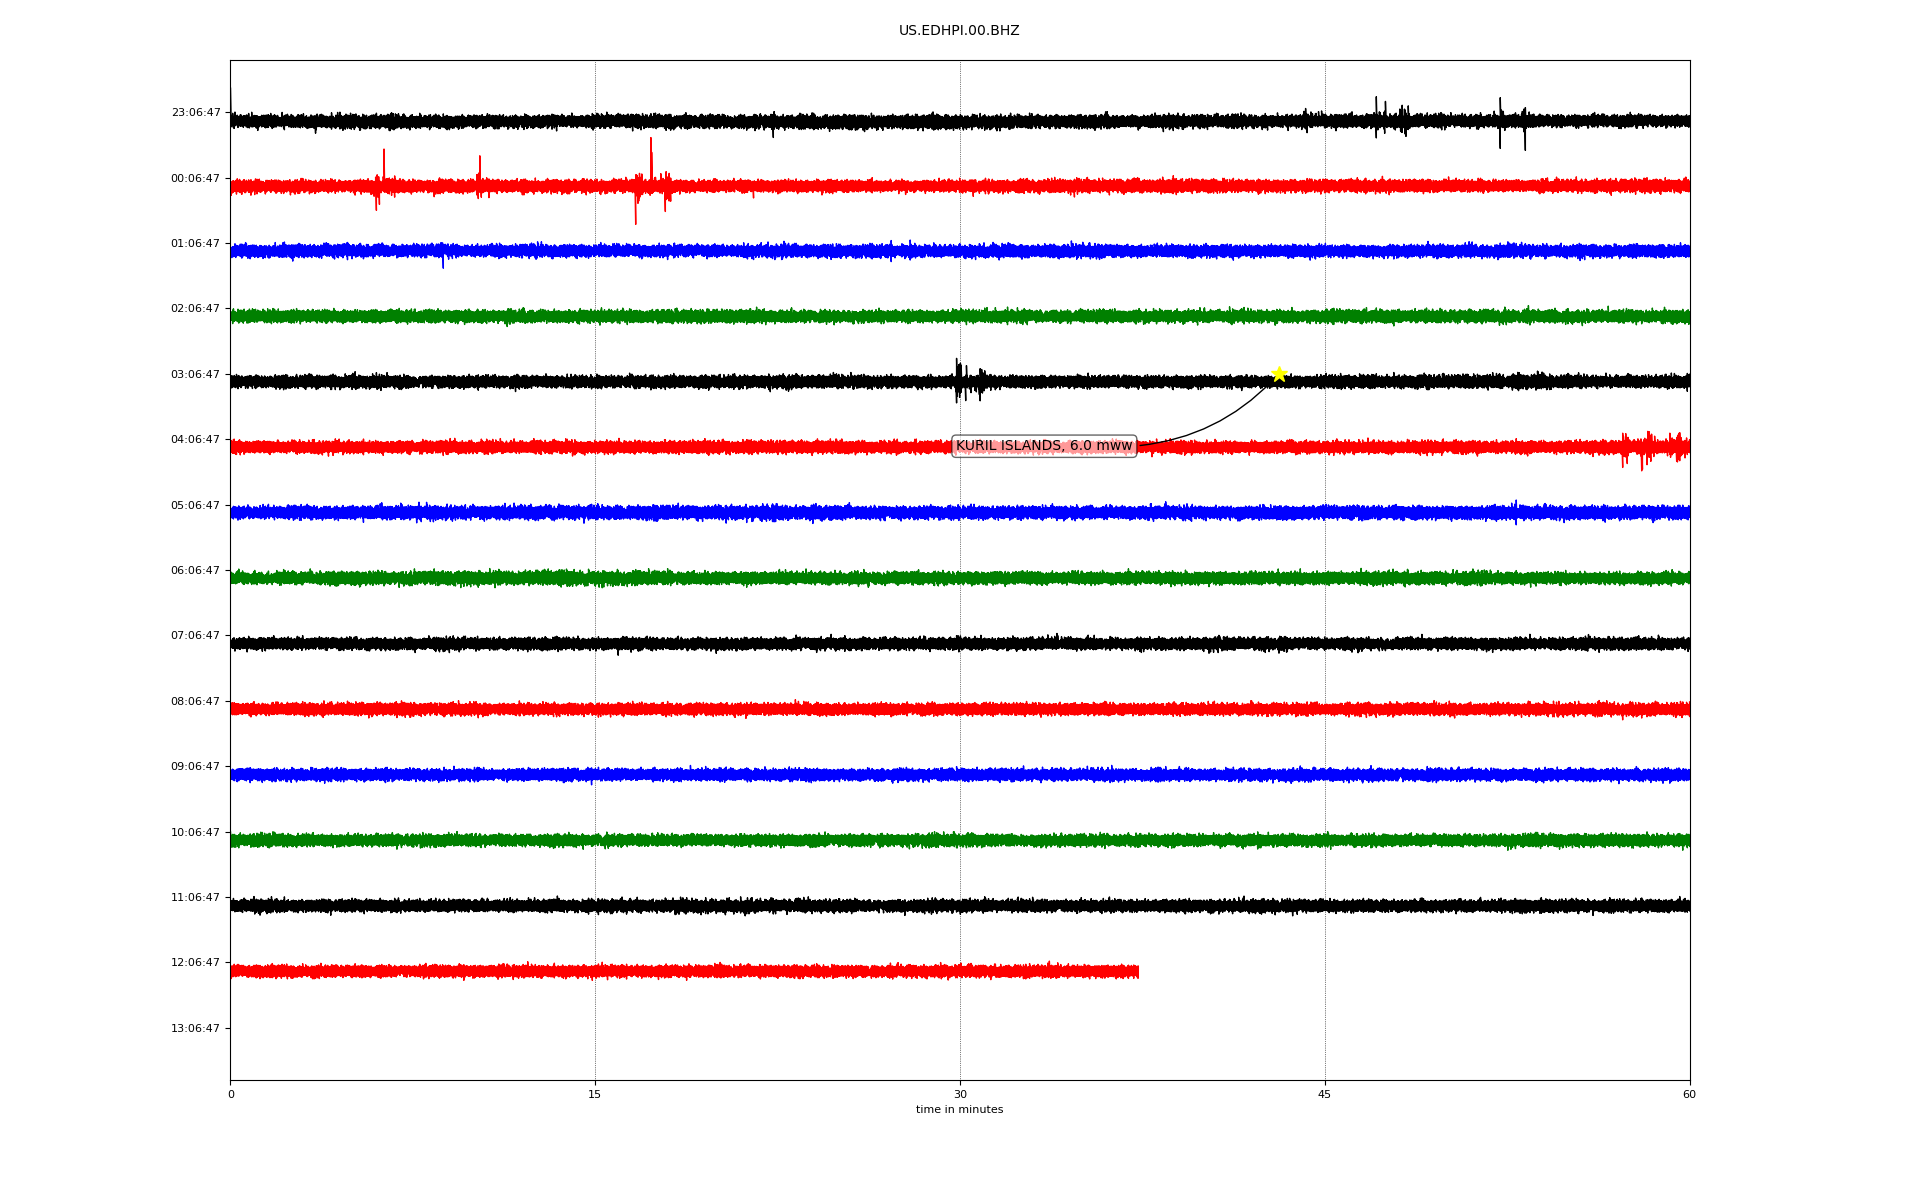Viewport: 1920px width, 1200px height.
Task: Click the red signal burst ending 04:06:47 trace
Action: coord(1654,448)
